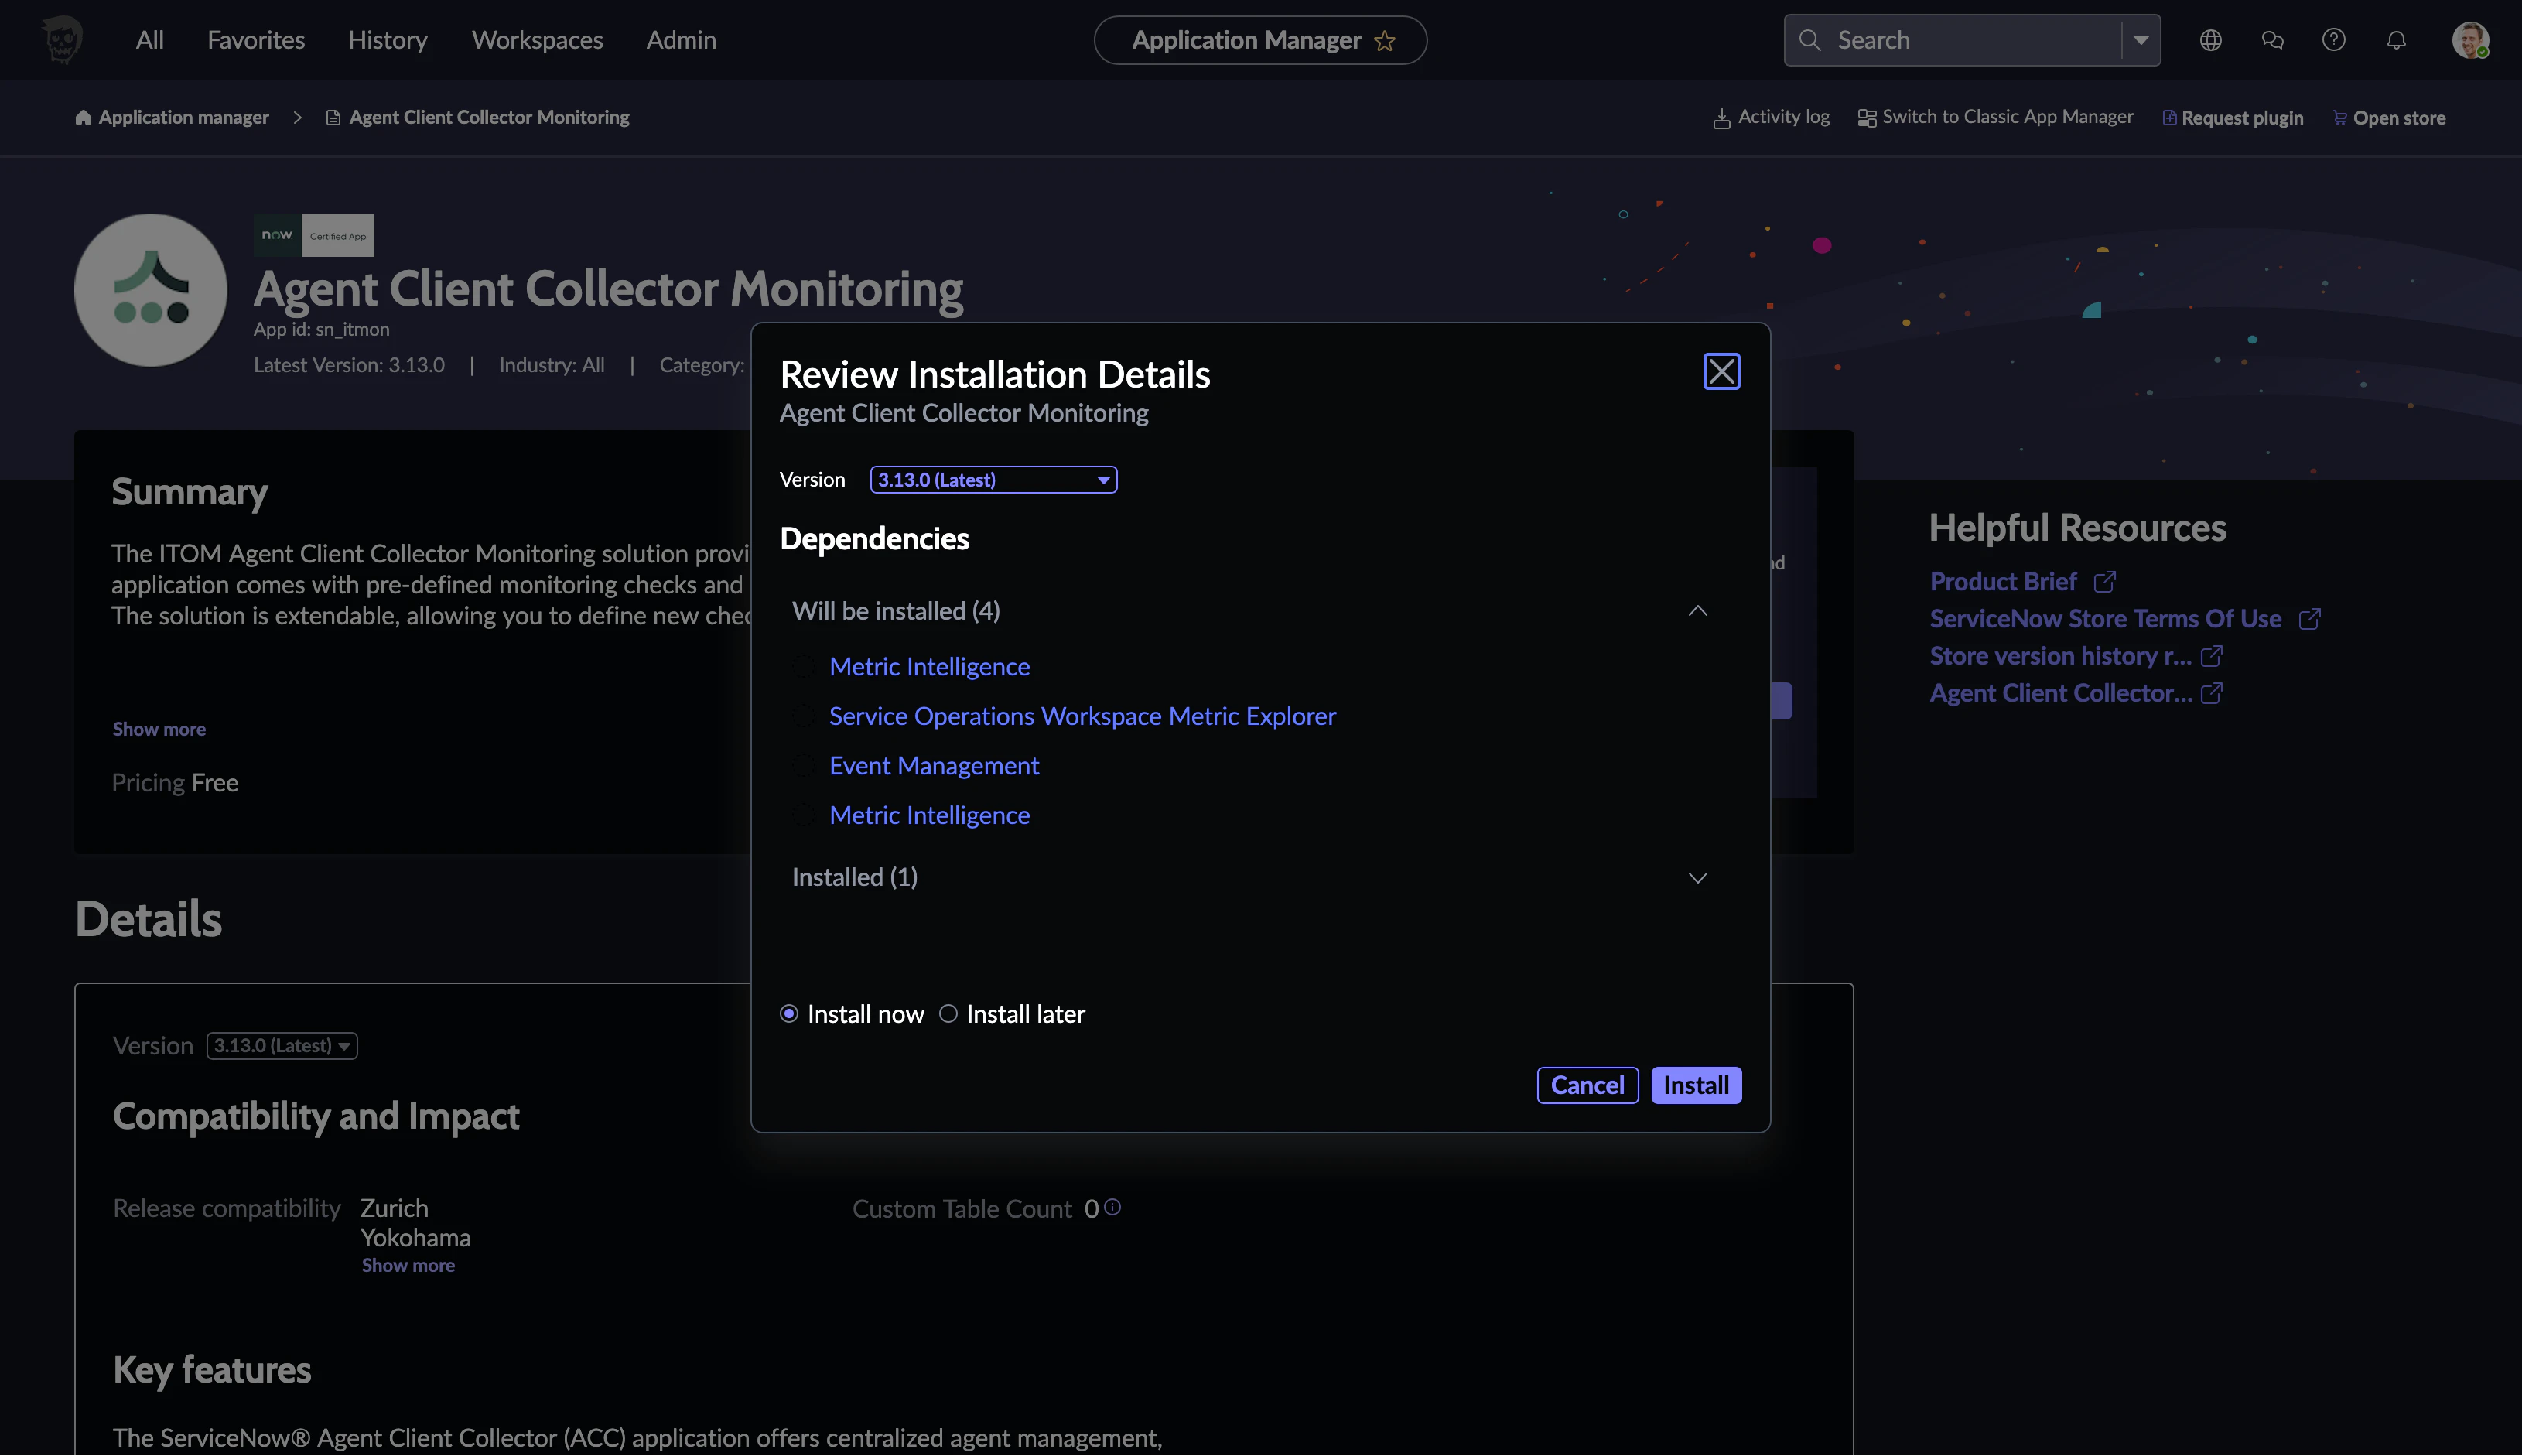Open the Version dropdown under Details

[x=282, y=1046]
